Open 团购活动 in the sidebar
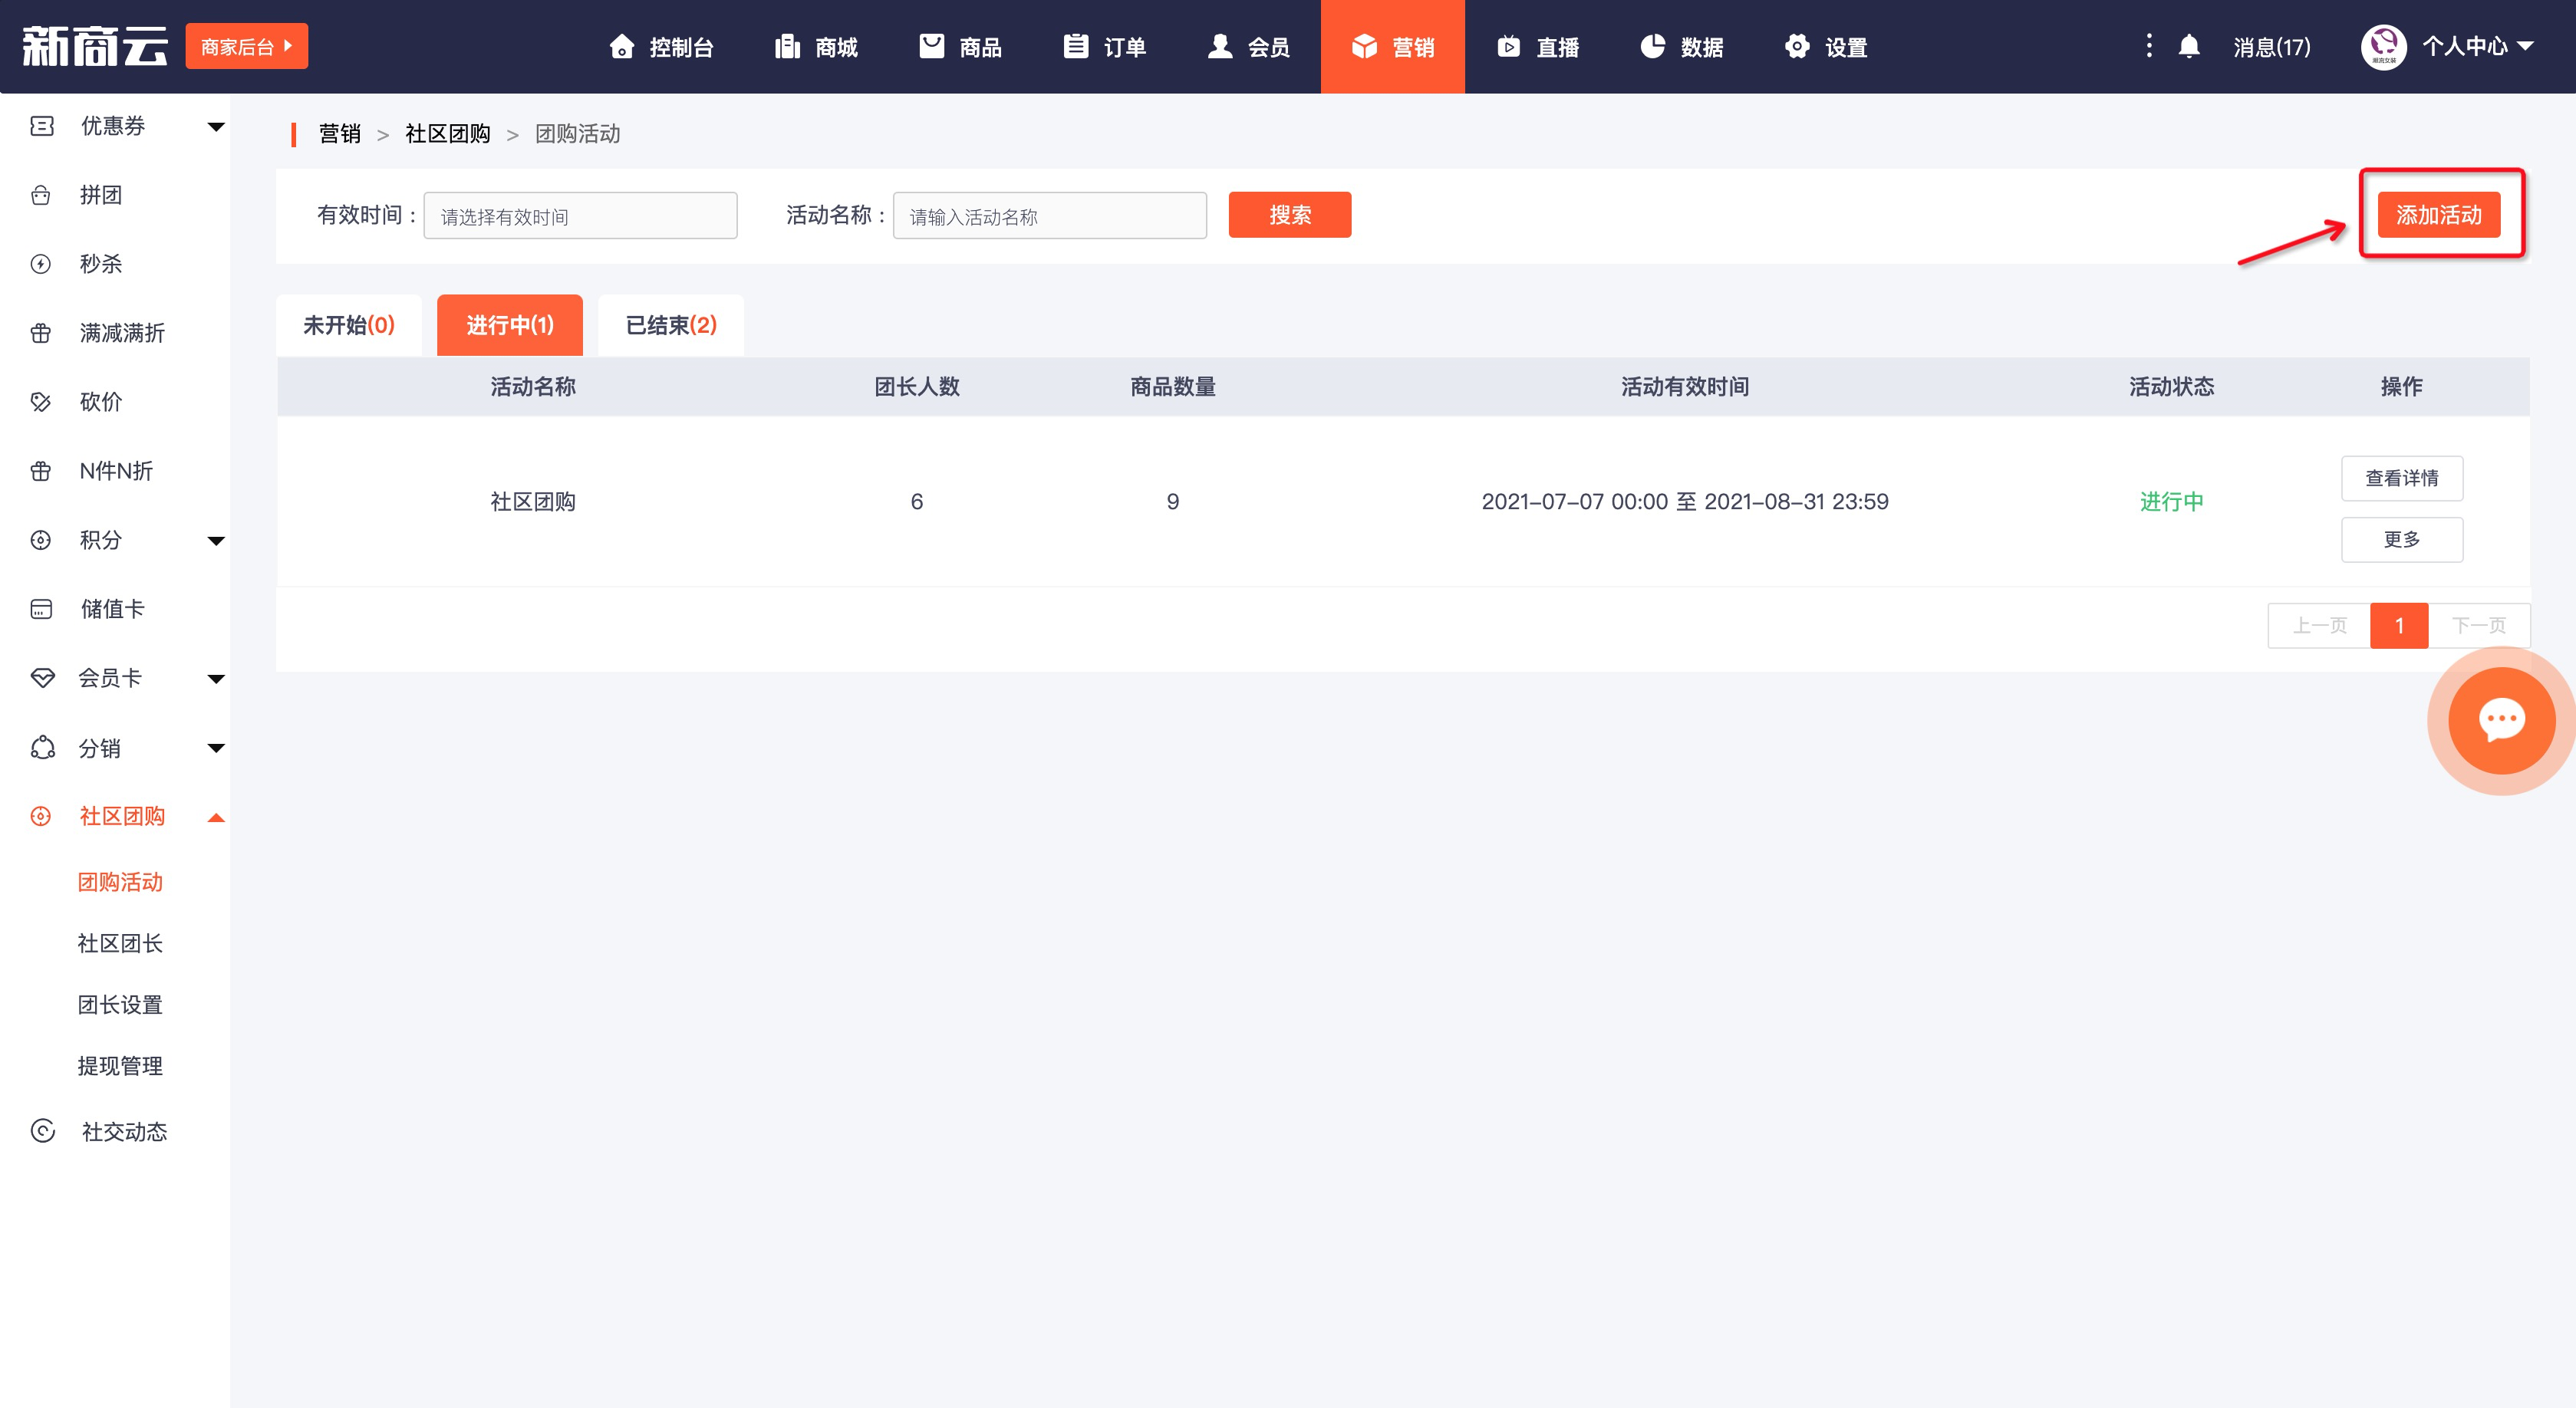This screenshot has height=1408, width=2576. (x=120, y=882)
